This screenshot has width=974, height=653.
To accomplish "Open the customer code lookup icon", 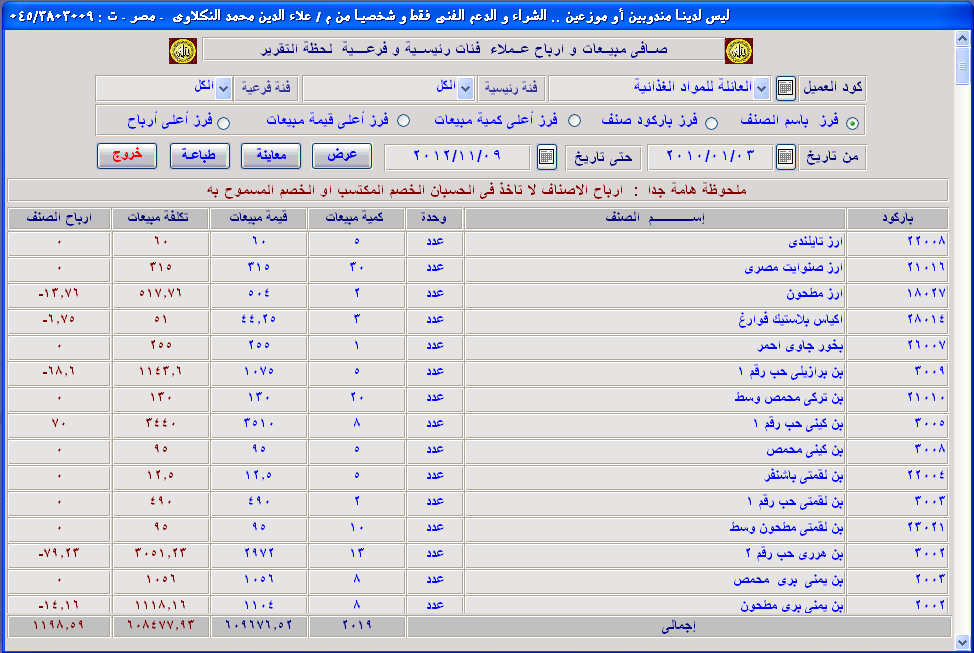I will click(x=786, y=88).
